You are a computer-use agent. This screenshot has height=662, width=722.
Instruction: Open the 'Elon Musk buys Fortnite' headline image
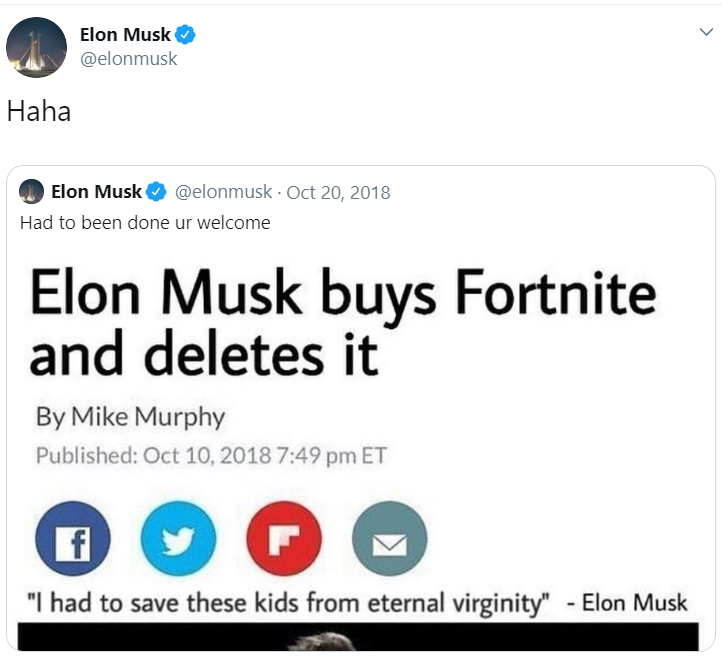[x=342, y=322]
